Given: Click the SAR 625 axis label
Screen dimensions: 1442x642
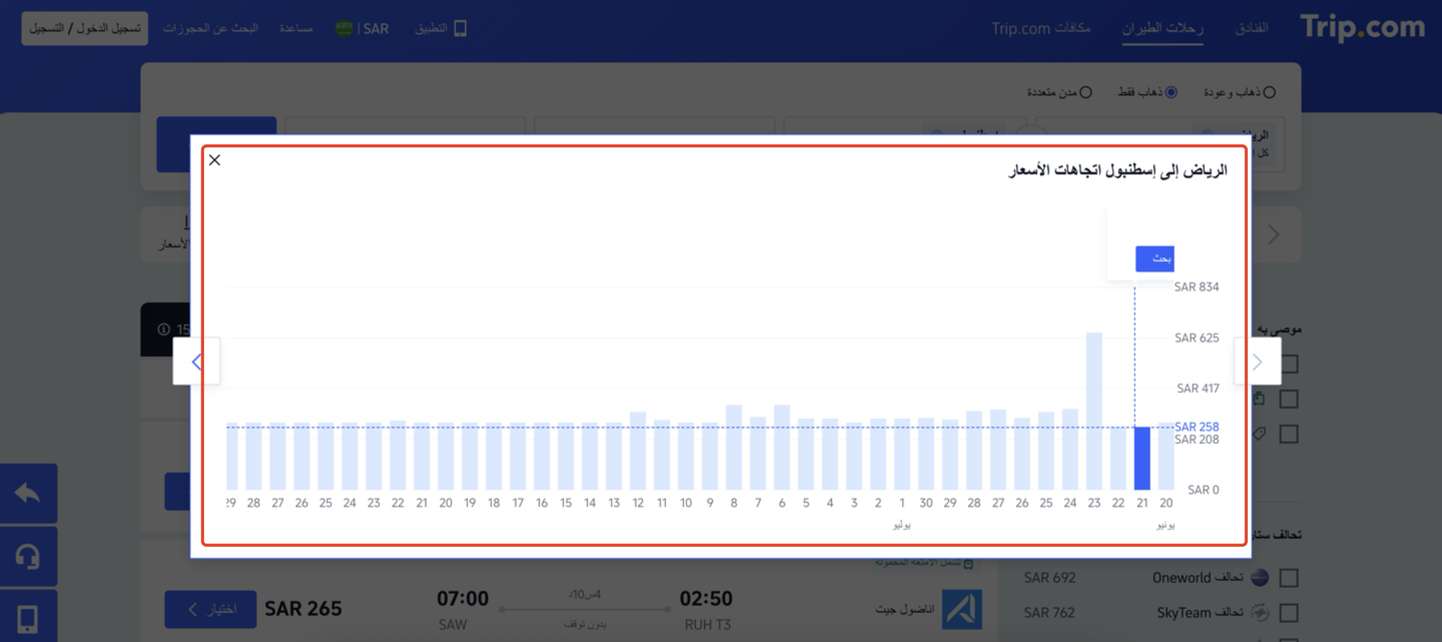Looking at the screenshot, I should click(1197, 338).
